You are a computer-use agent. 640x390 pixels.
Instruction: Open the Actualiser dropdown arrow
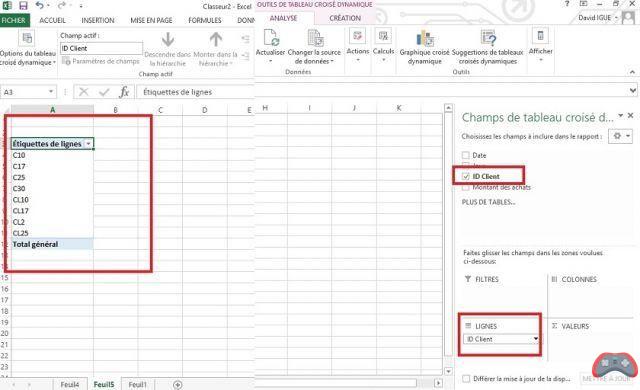pos(270,61)
